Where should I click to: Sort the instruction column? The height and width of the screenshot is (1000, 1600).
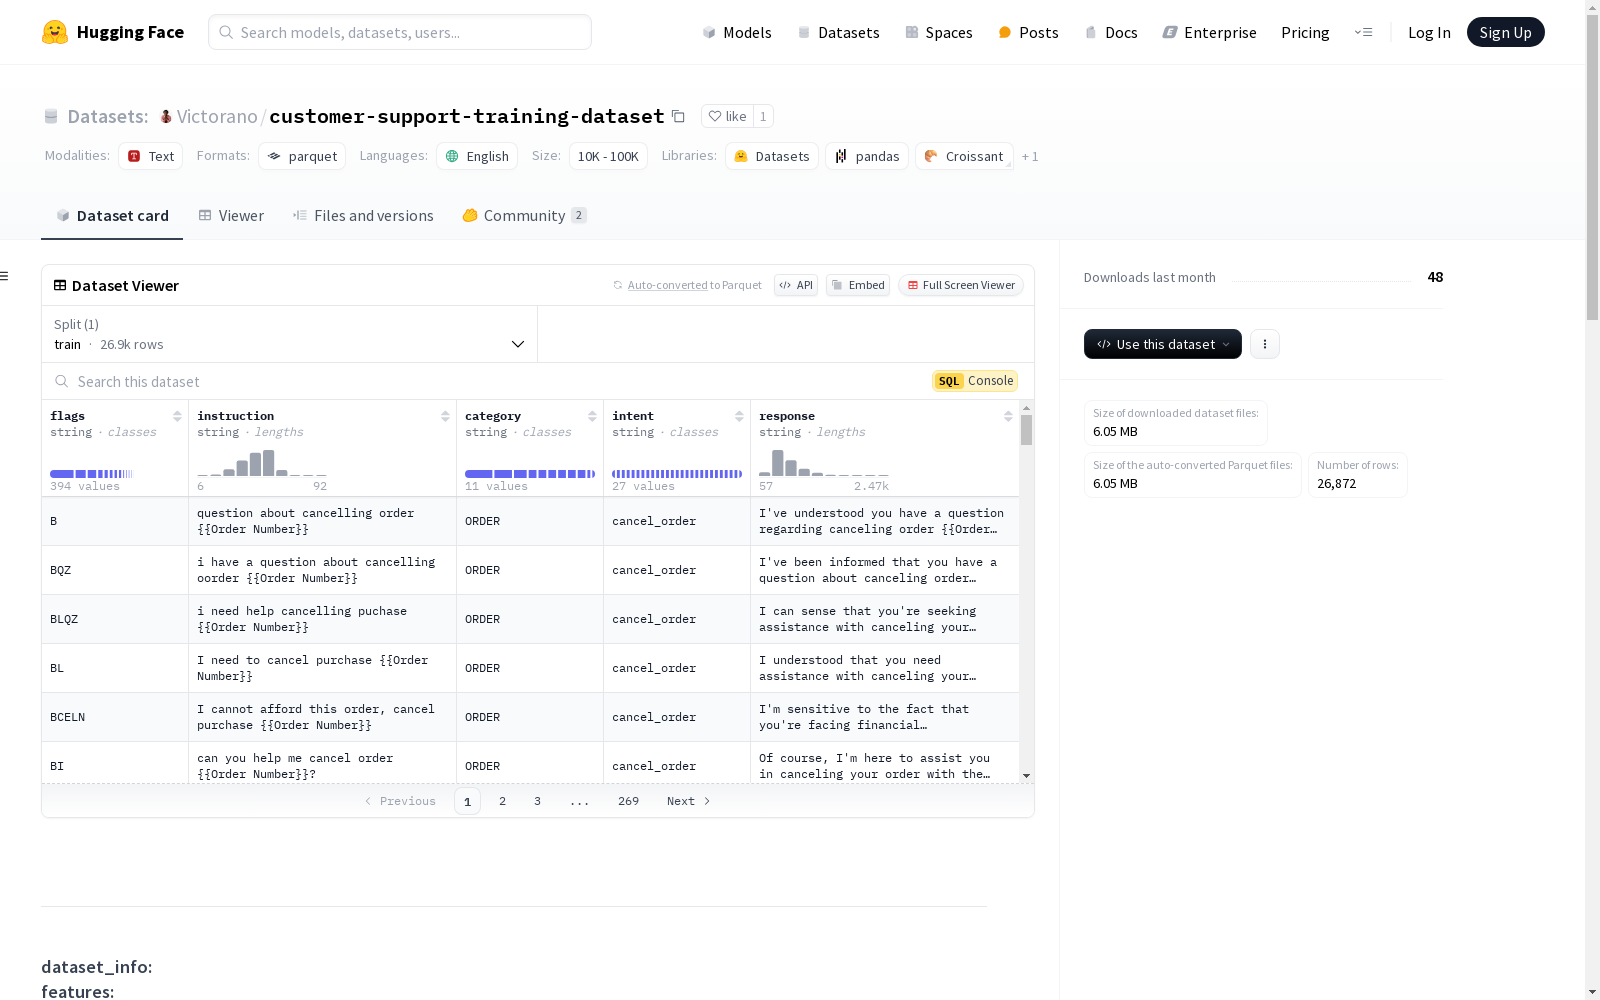click(445, 416)
